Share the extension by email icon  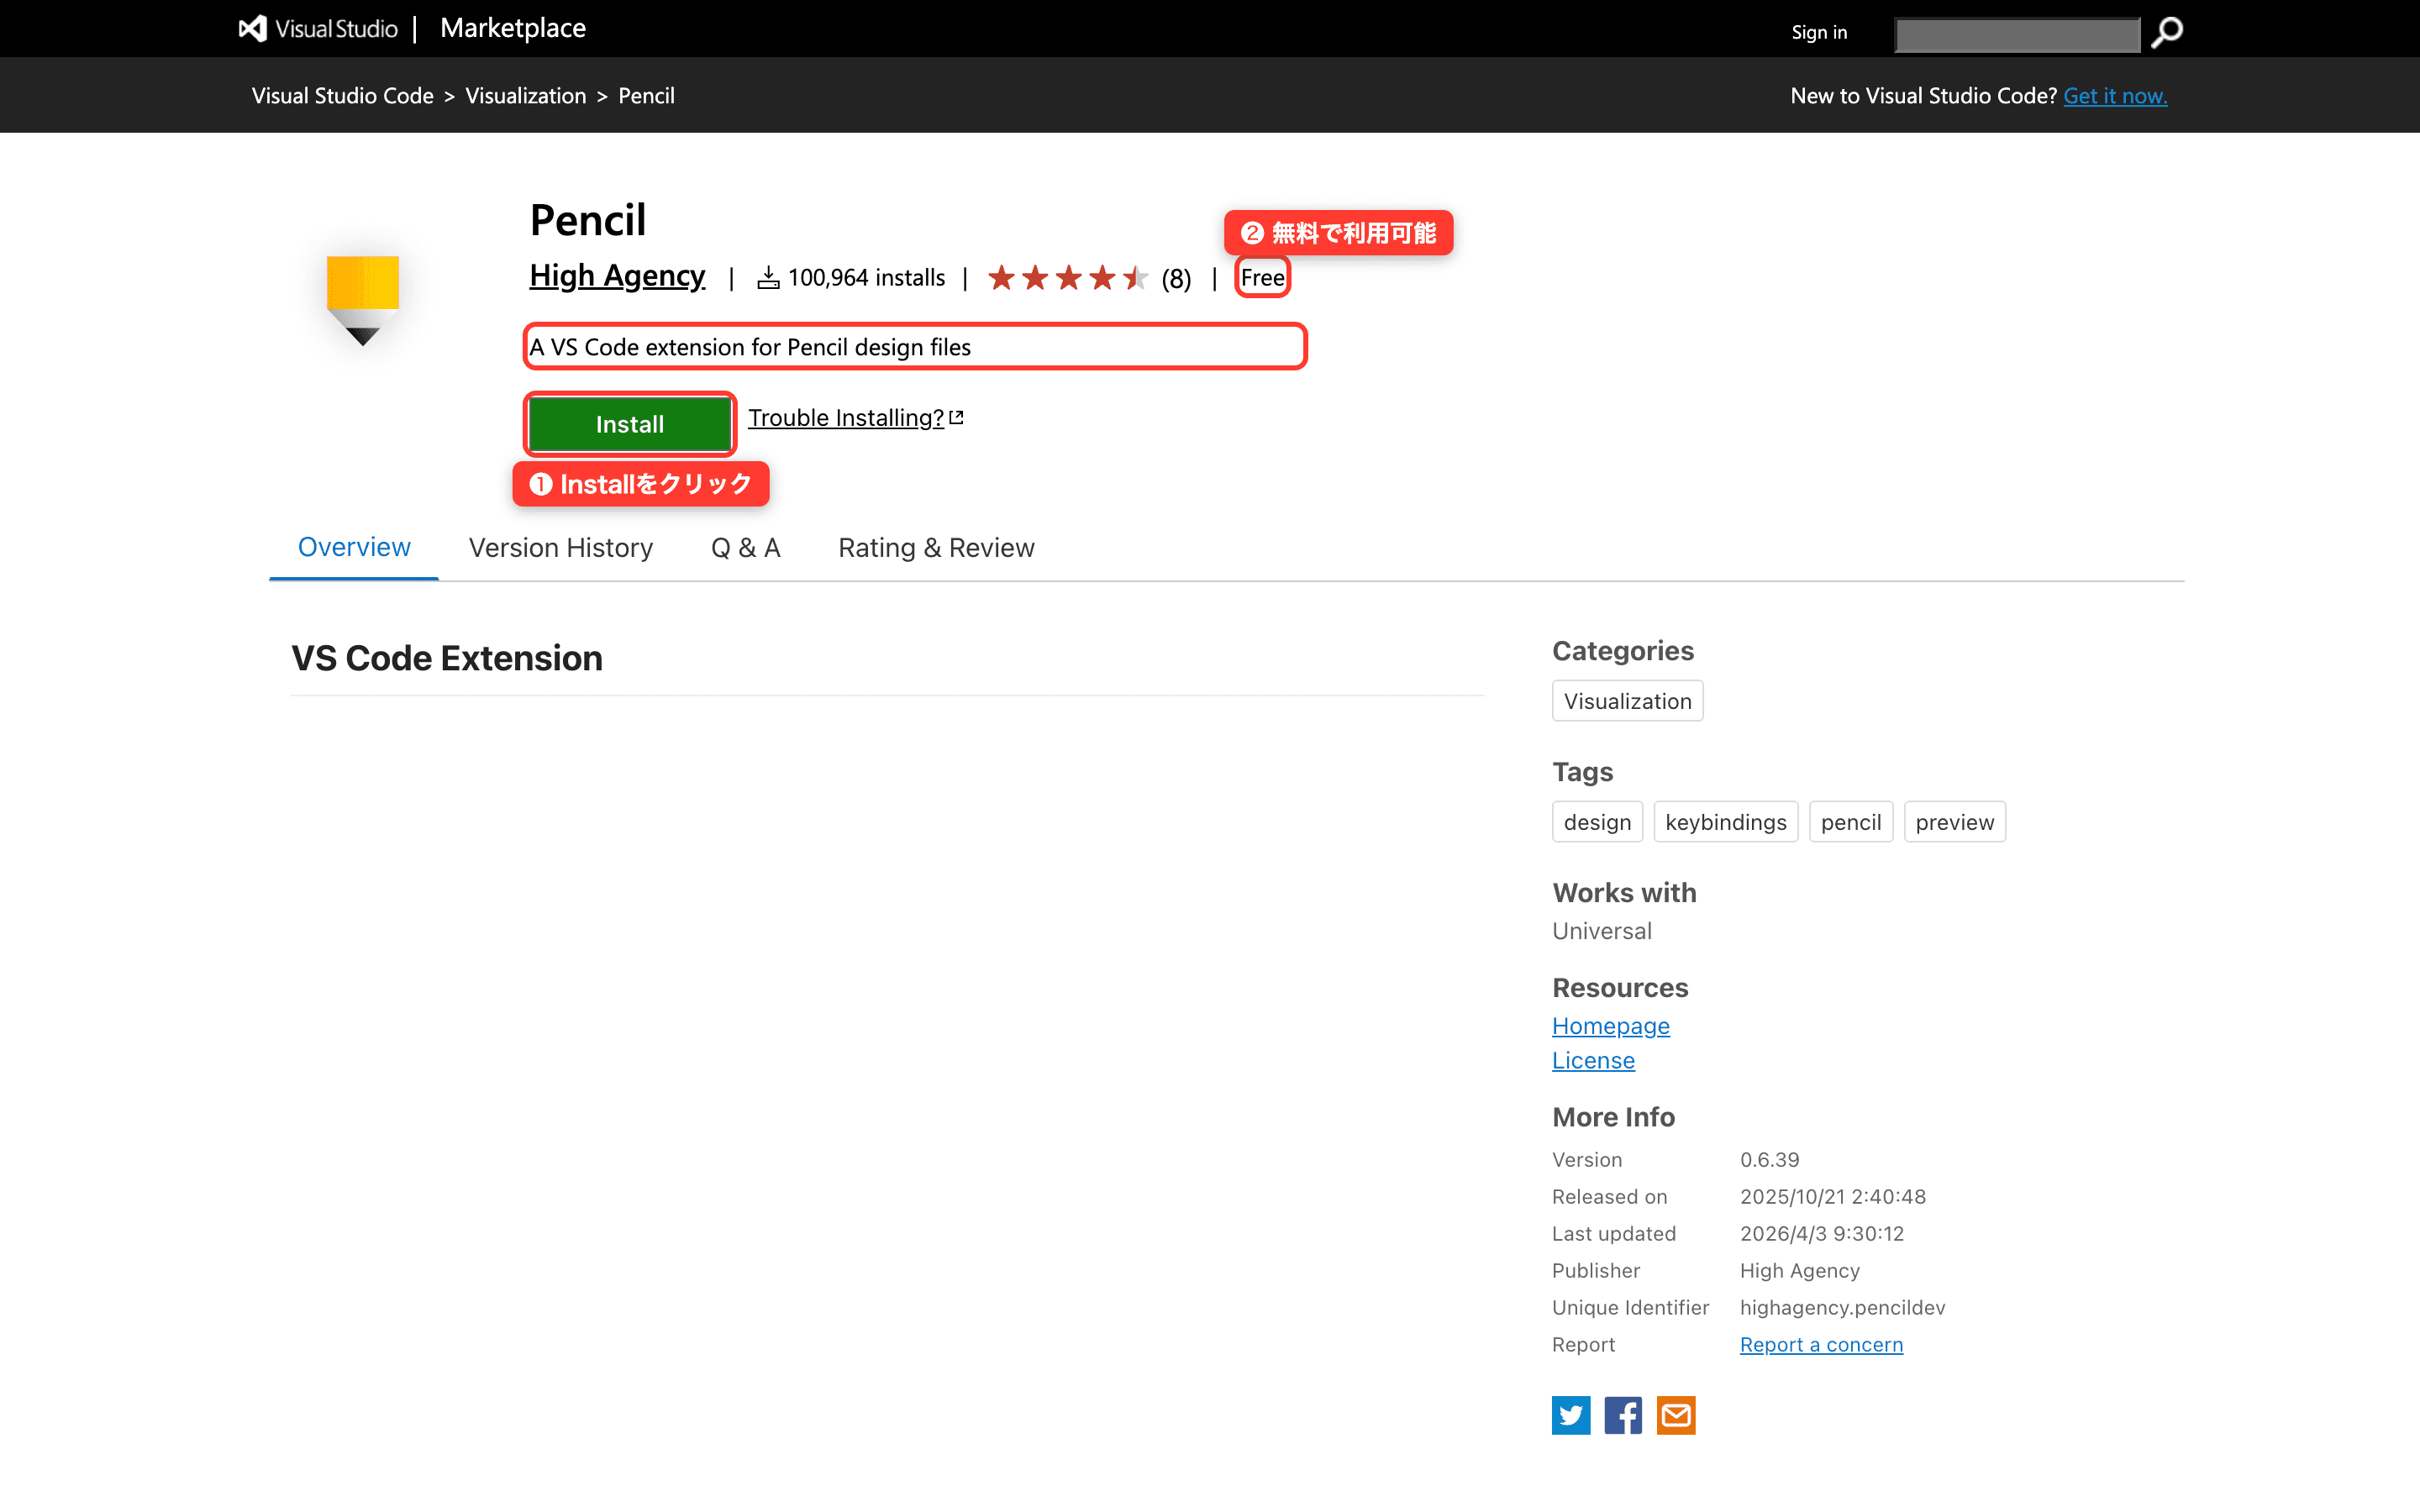1676,1415
